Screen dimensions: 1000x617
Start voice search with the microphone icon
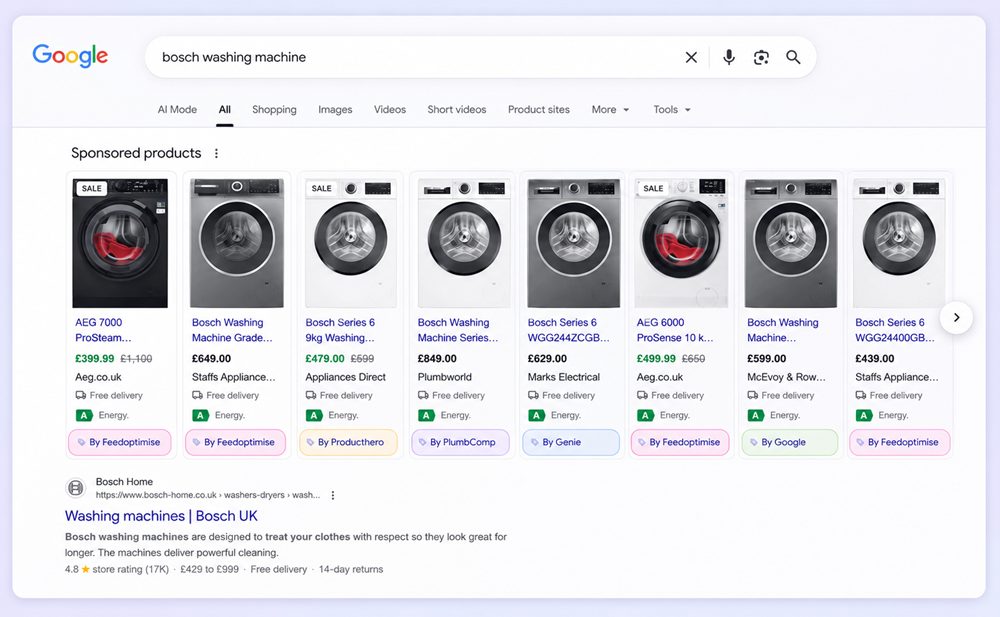tap(728, 57)
